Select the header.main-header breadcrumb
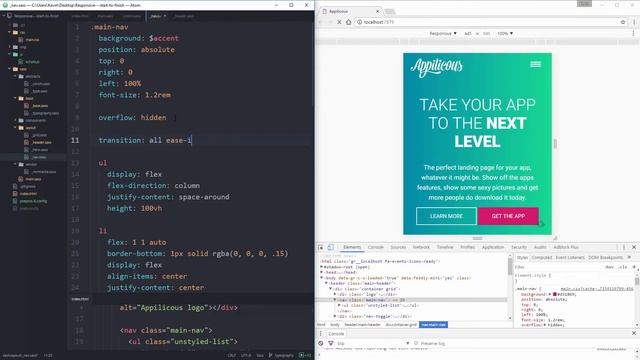 362,325
